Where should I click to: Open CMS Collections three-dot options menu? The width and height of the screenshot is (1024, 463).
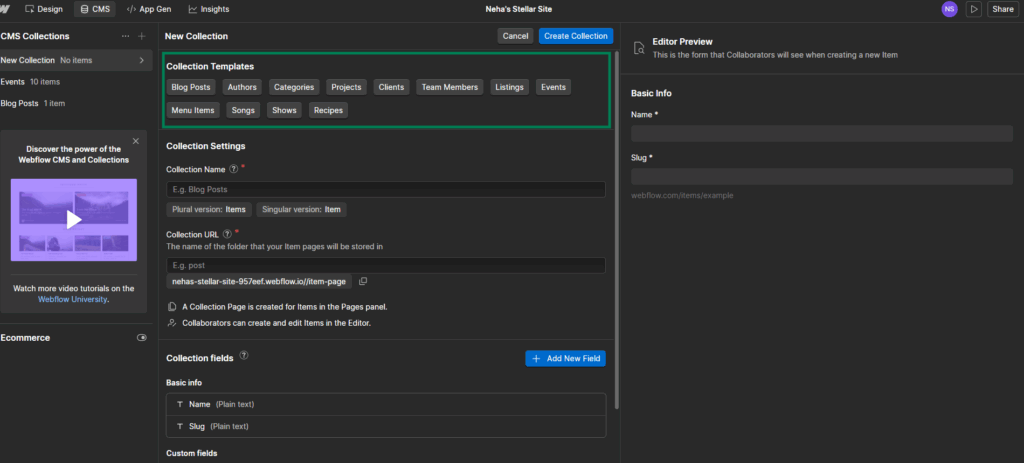pyautogui.click(x=125, y=36)
